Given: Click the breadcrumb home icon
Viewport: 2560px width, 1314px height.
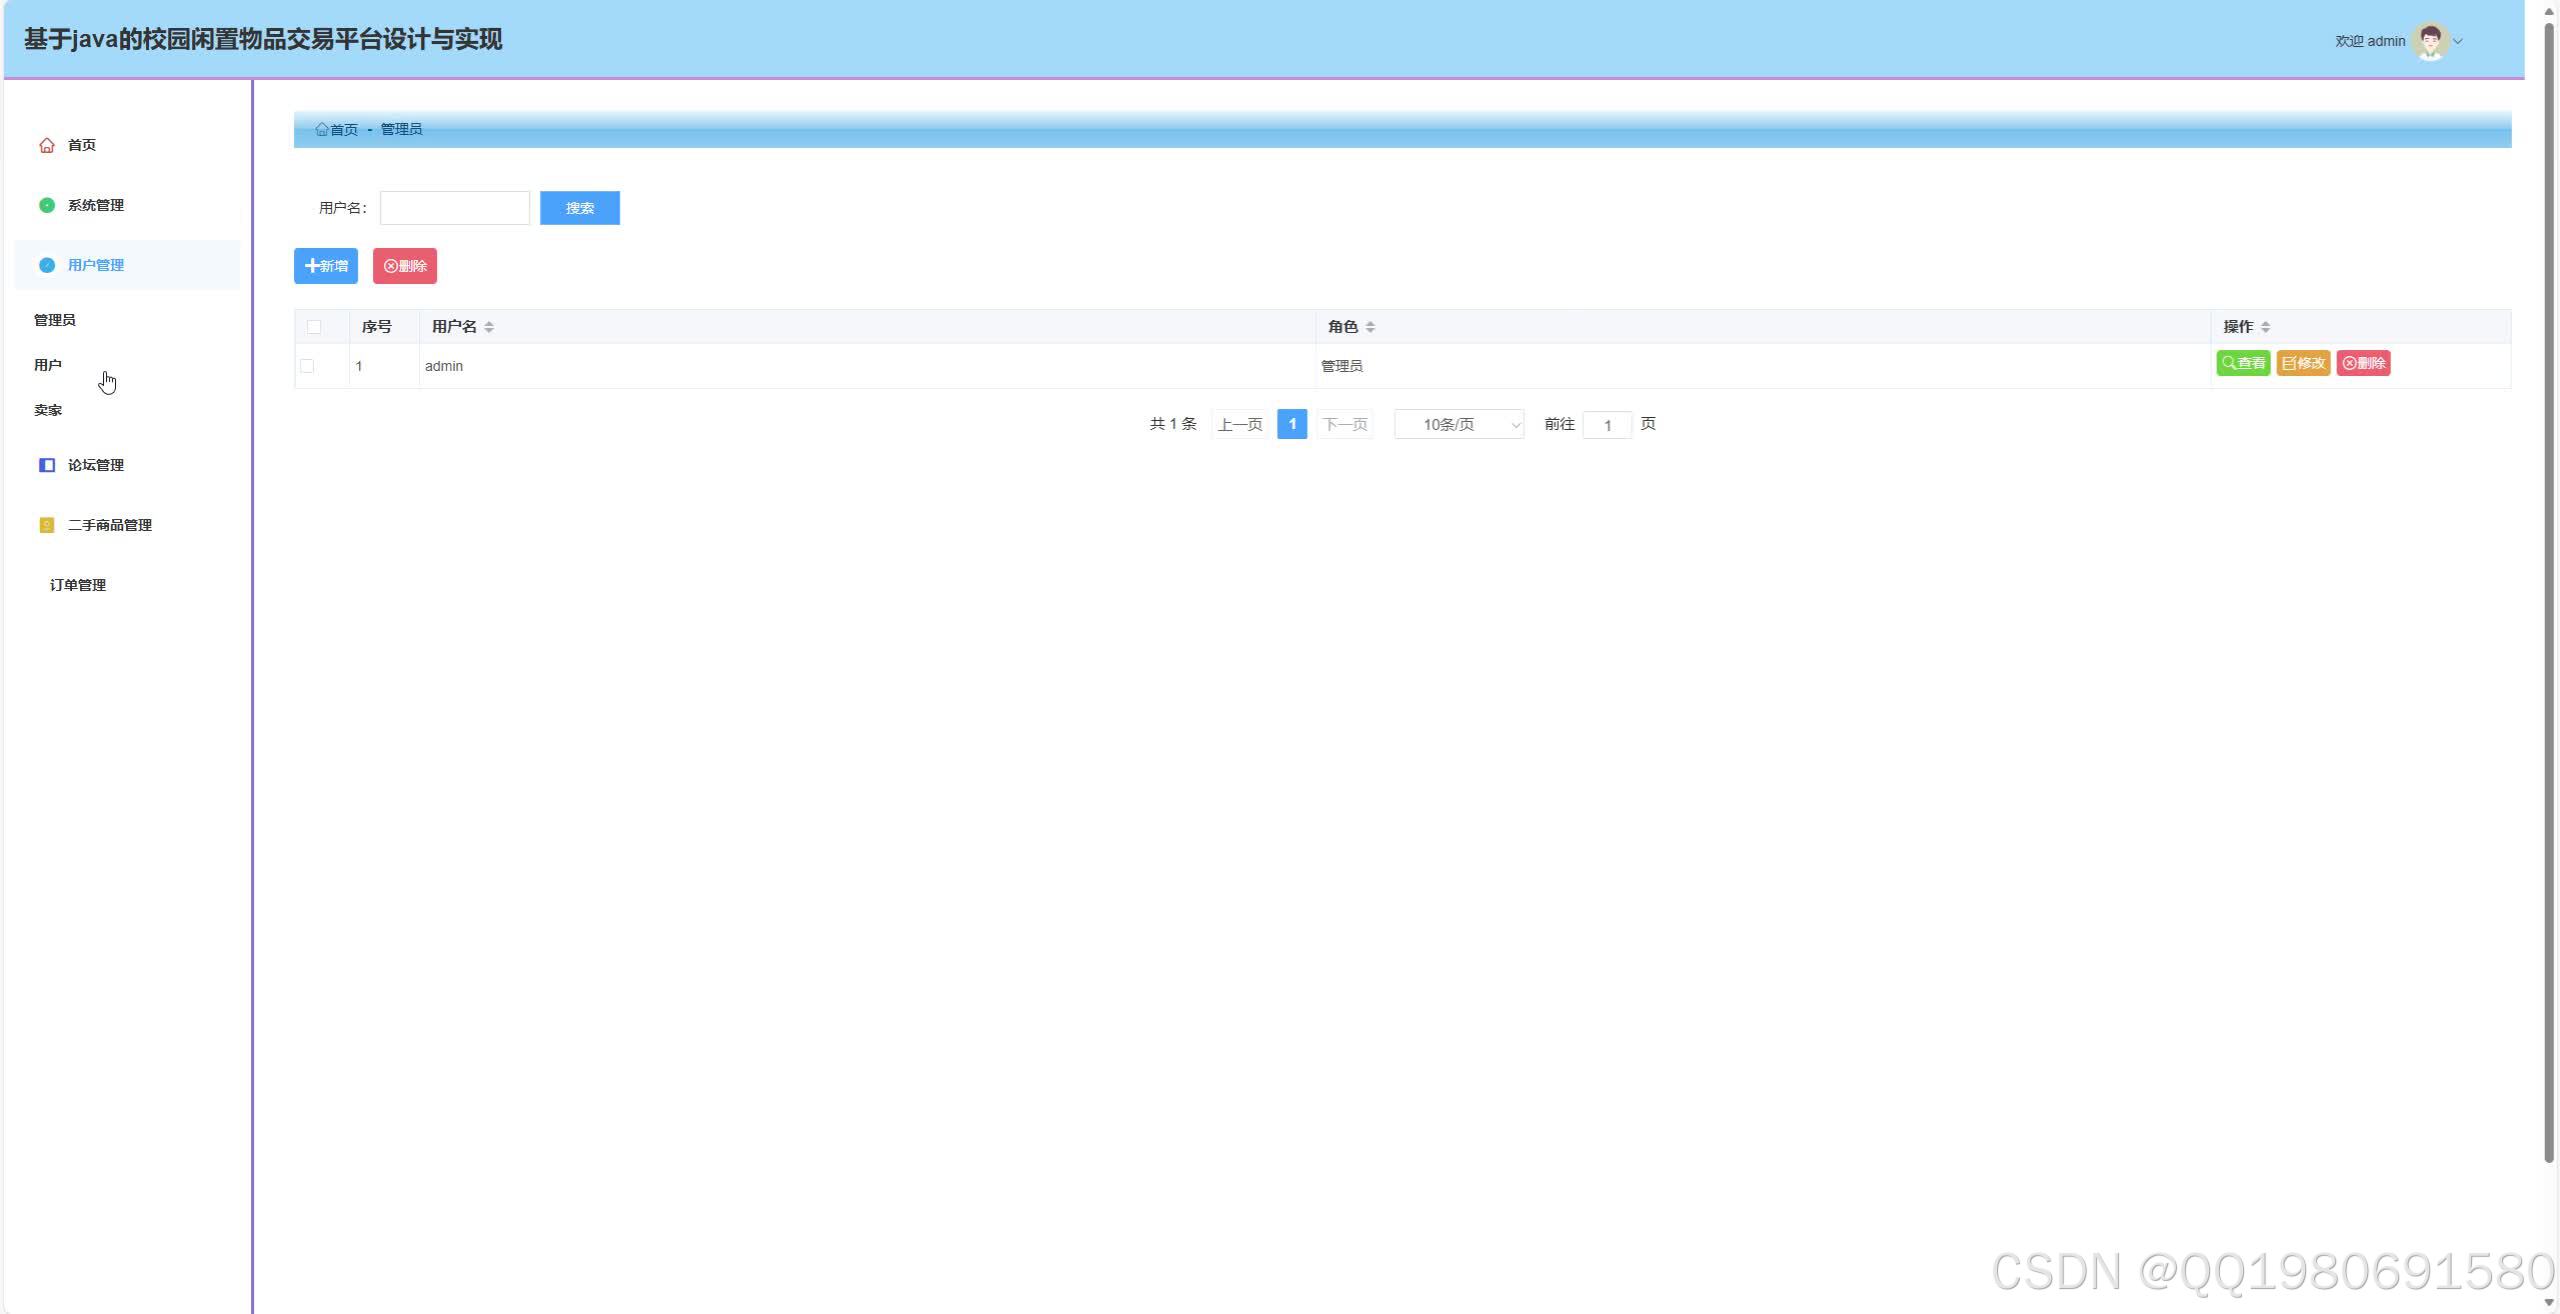Looking at the screenshot, I should tap(322, 129).
